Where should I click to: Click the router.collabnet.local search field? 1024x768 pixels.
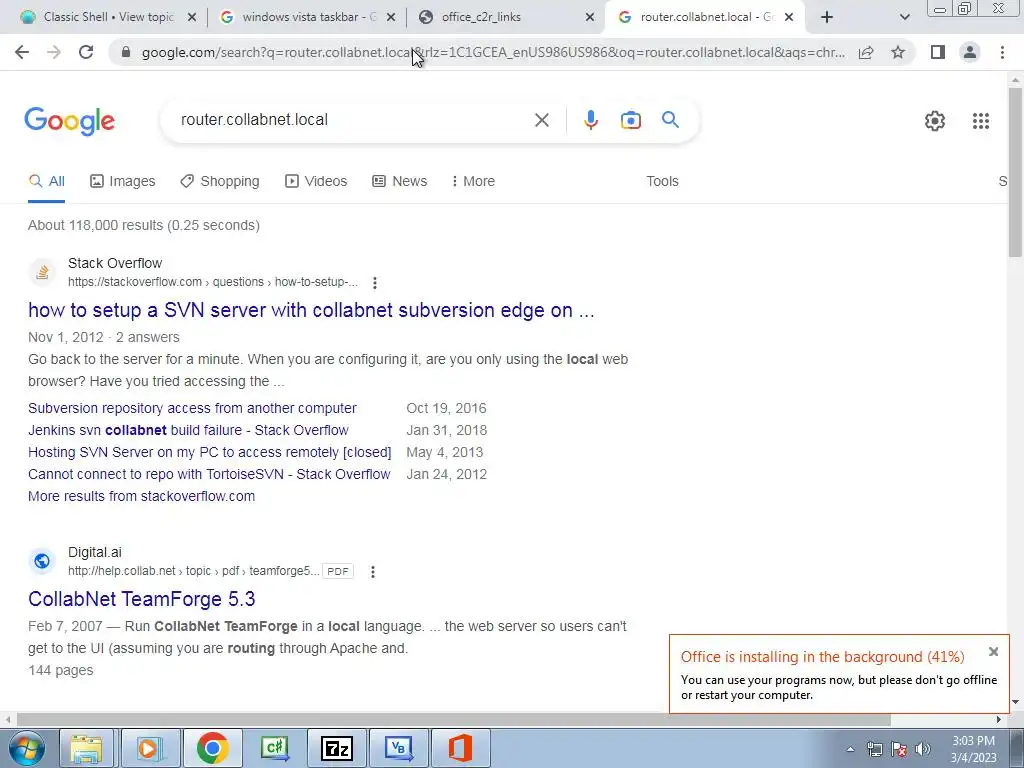(353, 120)
